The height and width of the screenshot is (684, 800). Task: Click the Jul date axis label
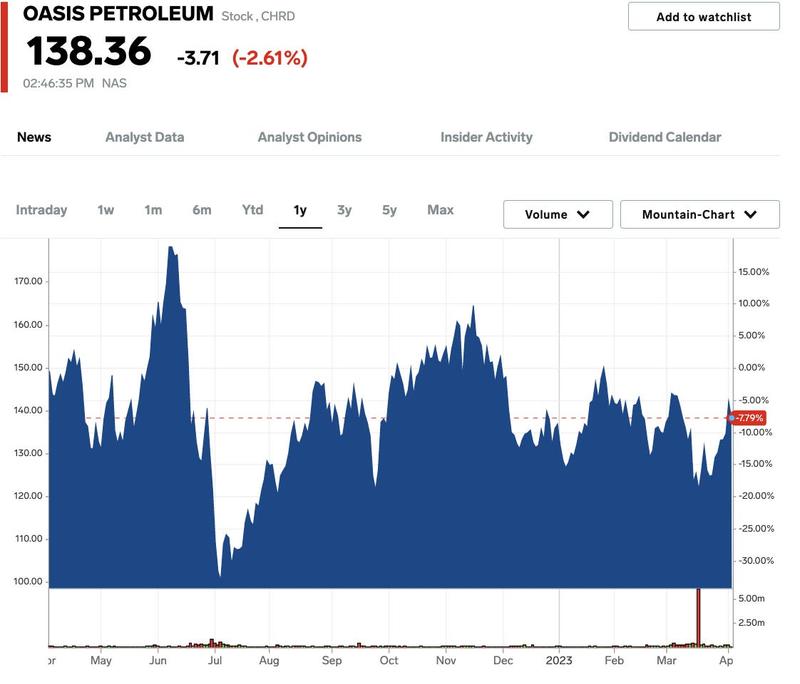click(x=215, y=661)
